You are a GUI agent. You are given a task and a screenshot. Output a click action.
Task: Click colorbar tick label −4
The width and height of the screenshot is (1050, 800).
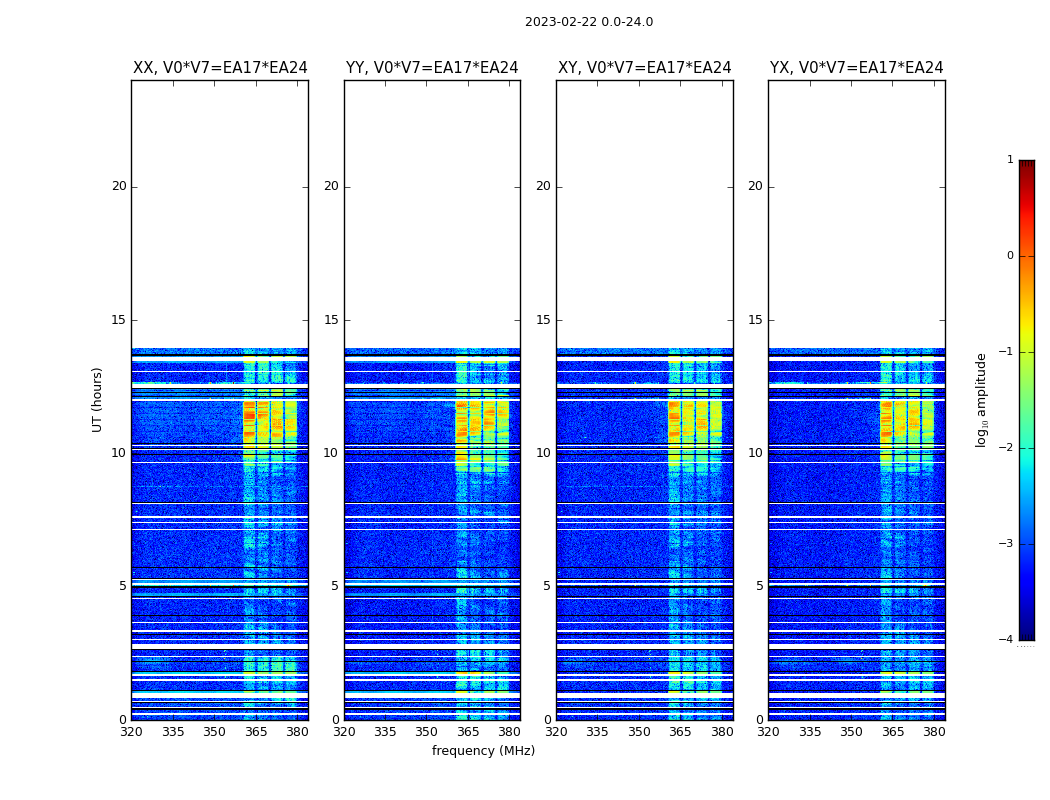pyautogui.click(x=1006, y=639)
